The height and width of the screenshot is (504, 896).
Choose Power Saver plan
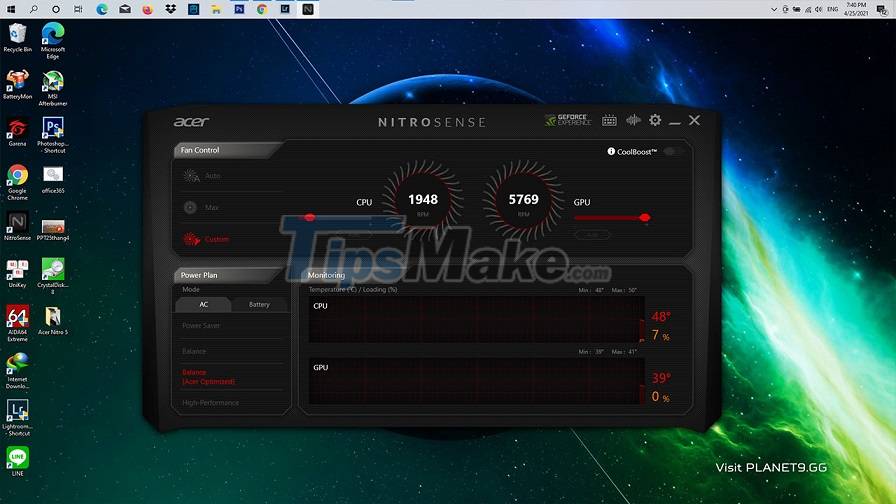(201, 325)
